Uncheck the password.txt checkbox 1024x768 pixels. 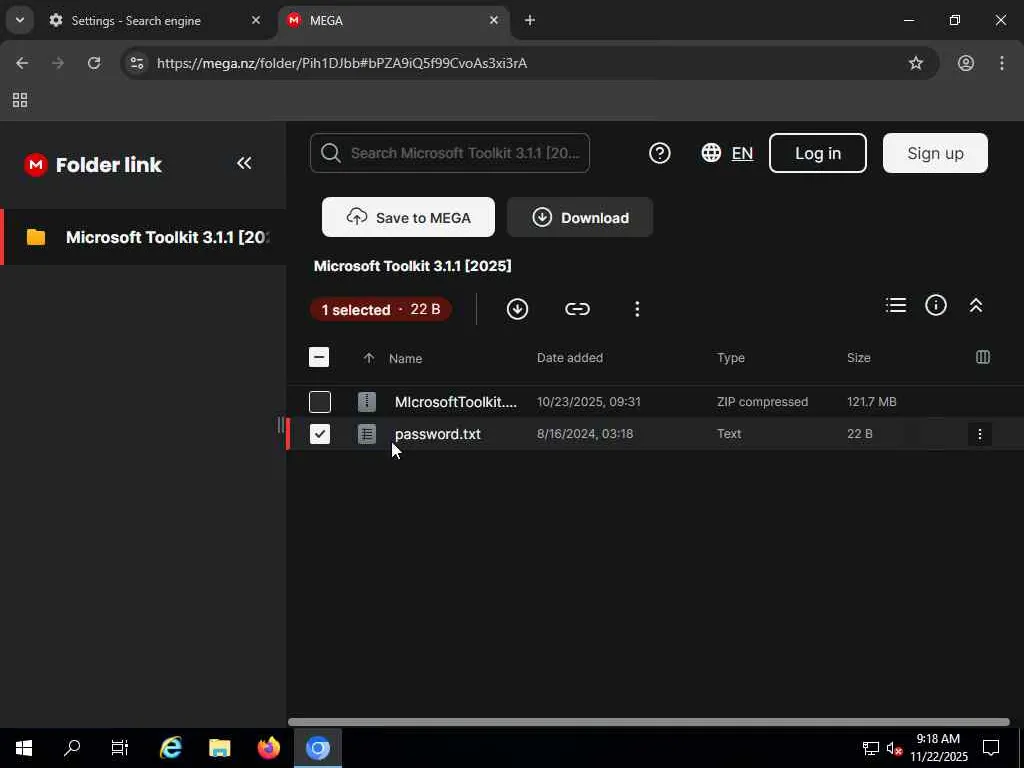tap(320, 434)
